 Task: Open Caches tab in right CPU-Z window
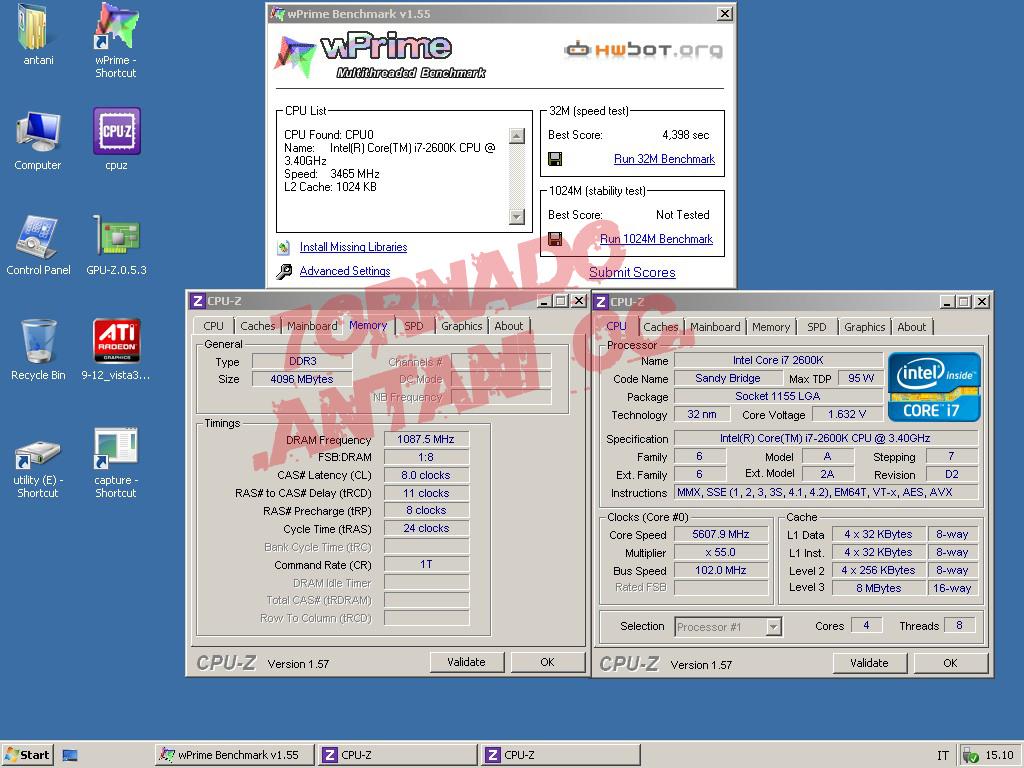660,327
